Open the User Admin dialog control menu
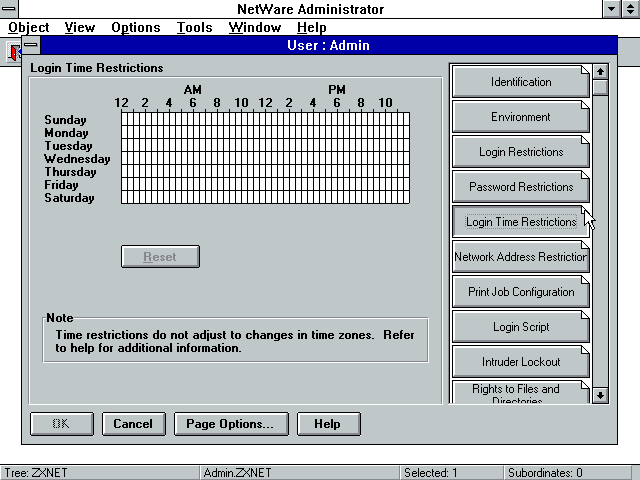 [31, 46]
